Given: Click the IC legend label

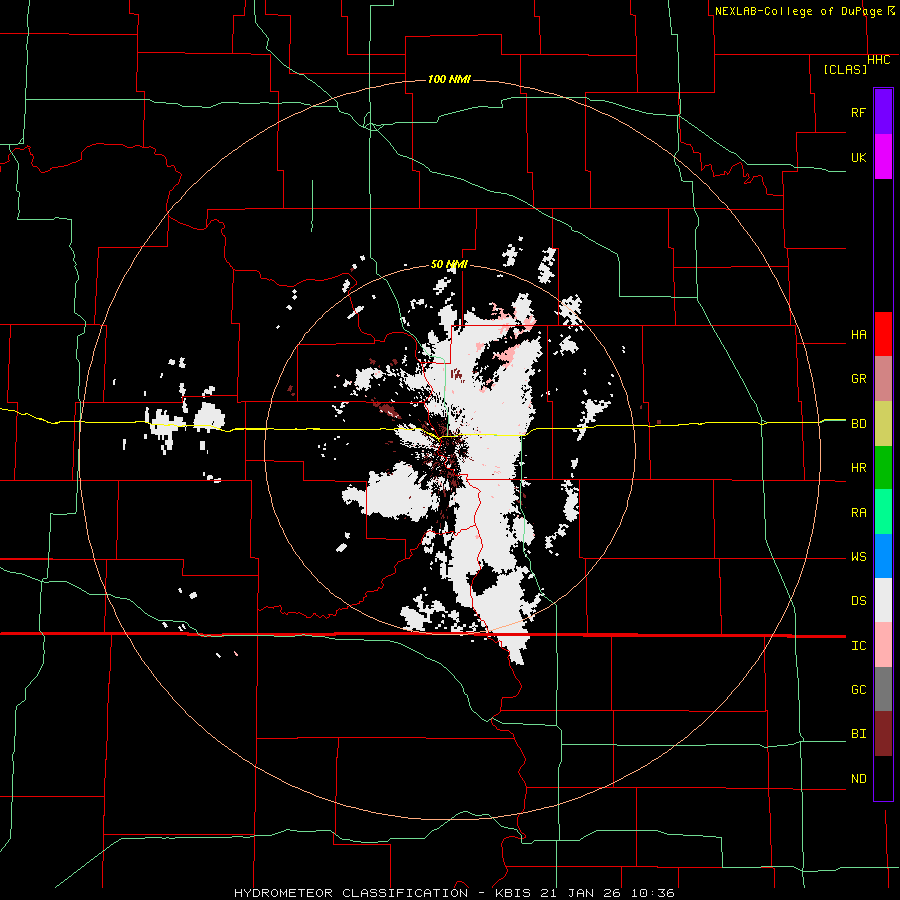Looking at the screenshot, I should (858, 646).
